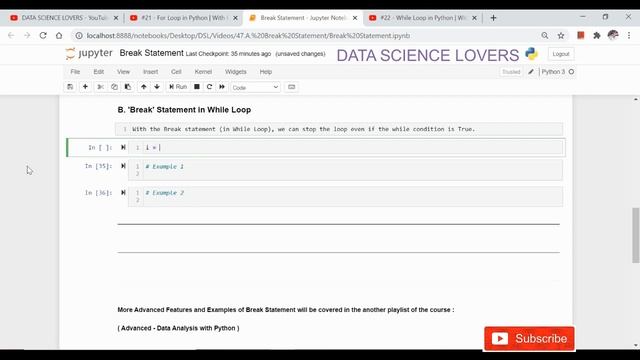Close the #21 For Loop tab
The height and width of the screenshot is (360, 640).
point(235,18)
